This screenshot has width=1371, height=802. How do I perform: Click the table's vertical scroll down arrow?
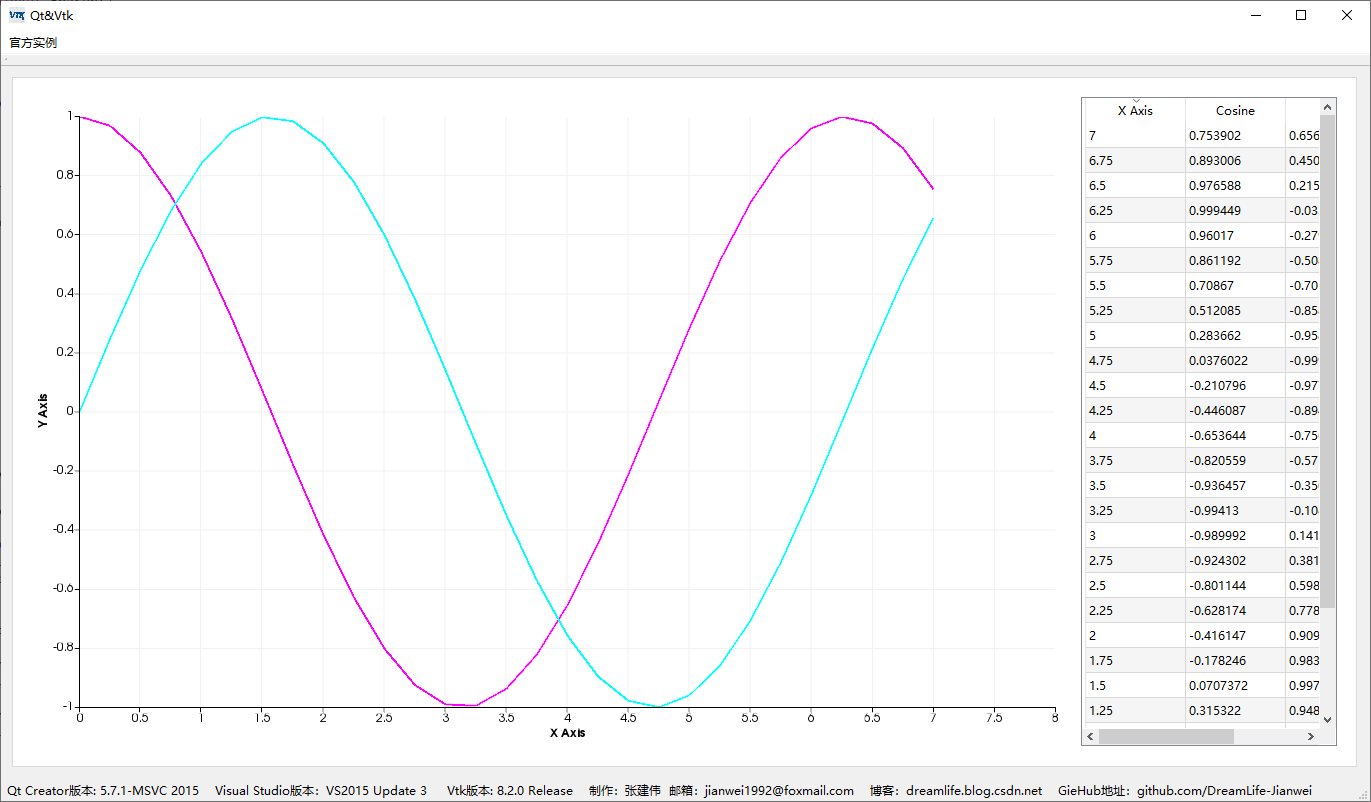point(1328,718)
